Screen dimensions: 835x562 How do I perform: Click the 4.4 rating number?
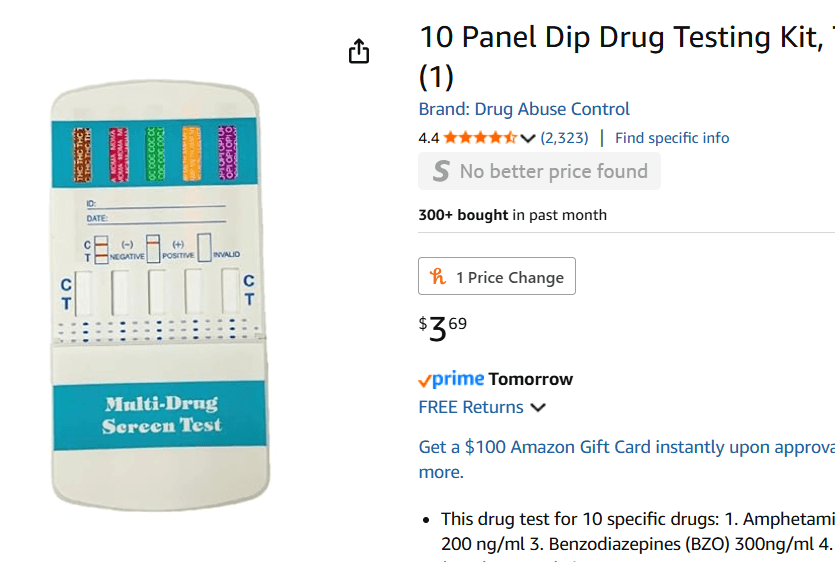point(428,138)
